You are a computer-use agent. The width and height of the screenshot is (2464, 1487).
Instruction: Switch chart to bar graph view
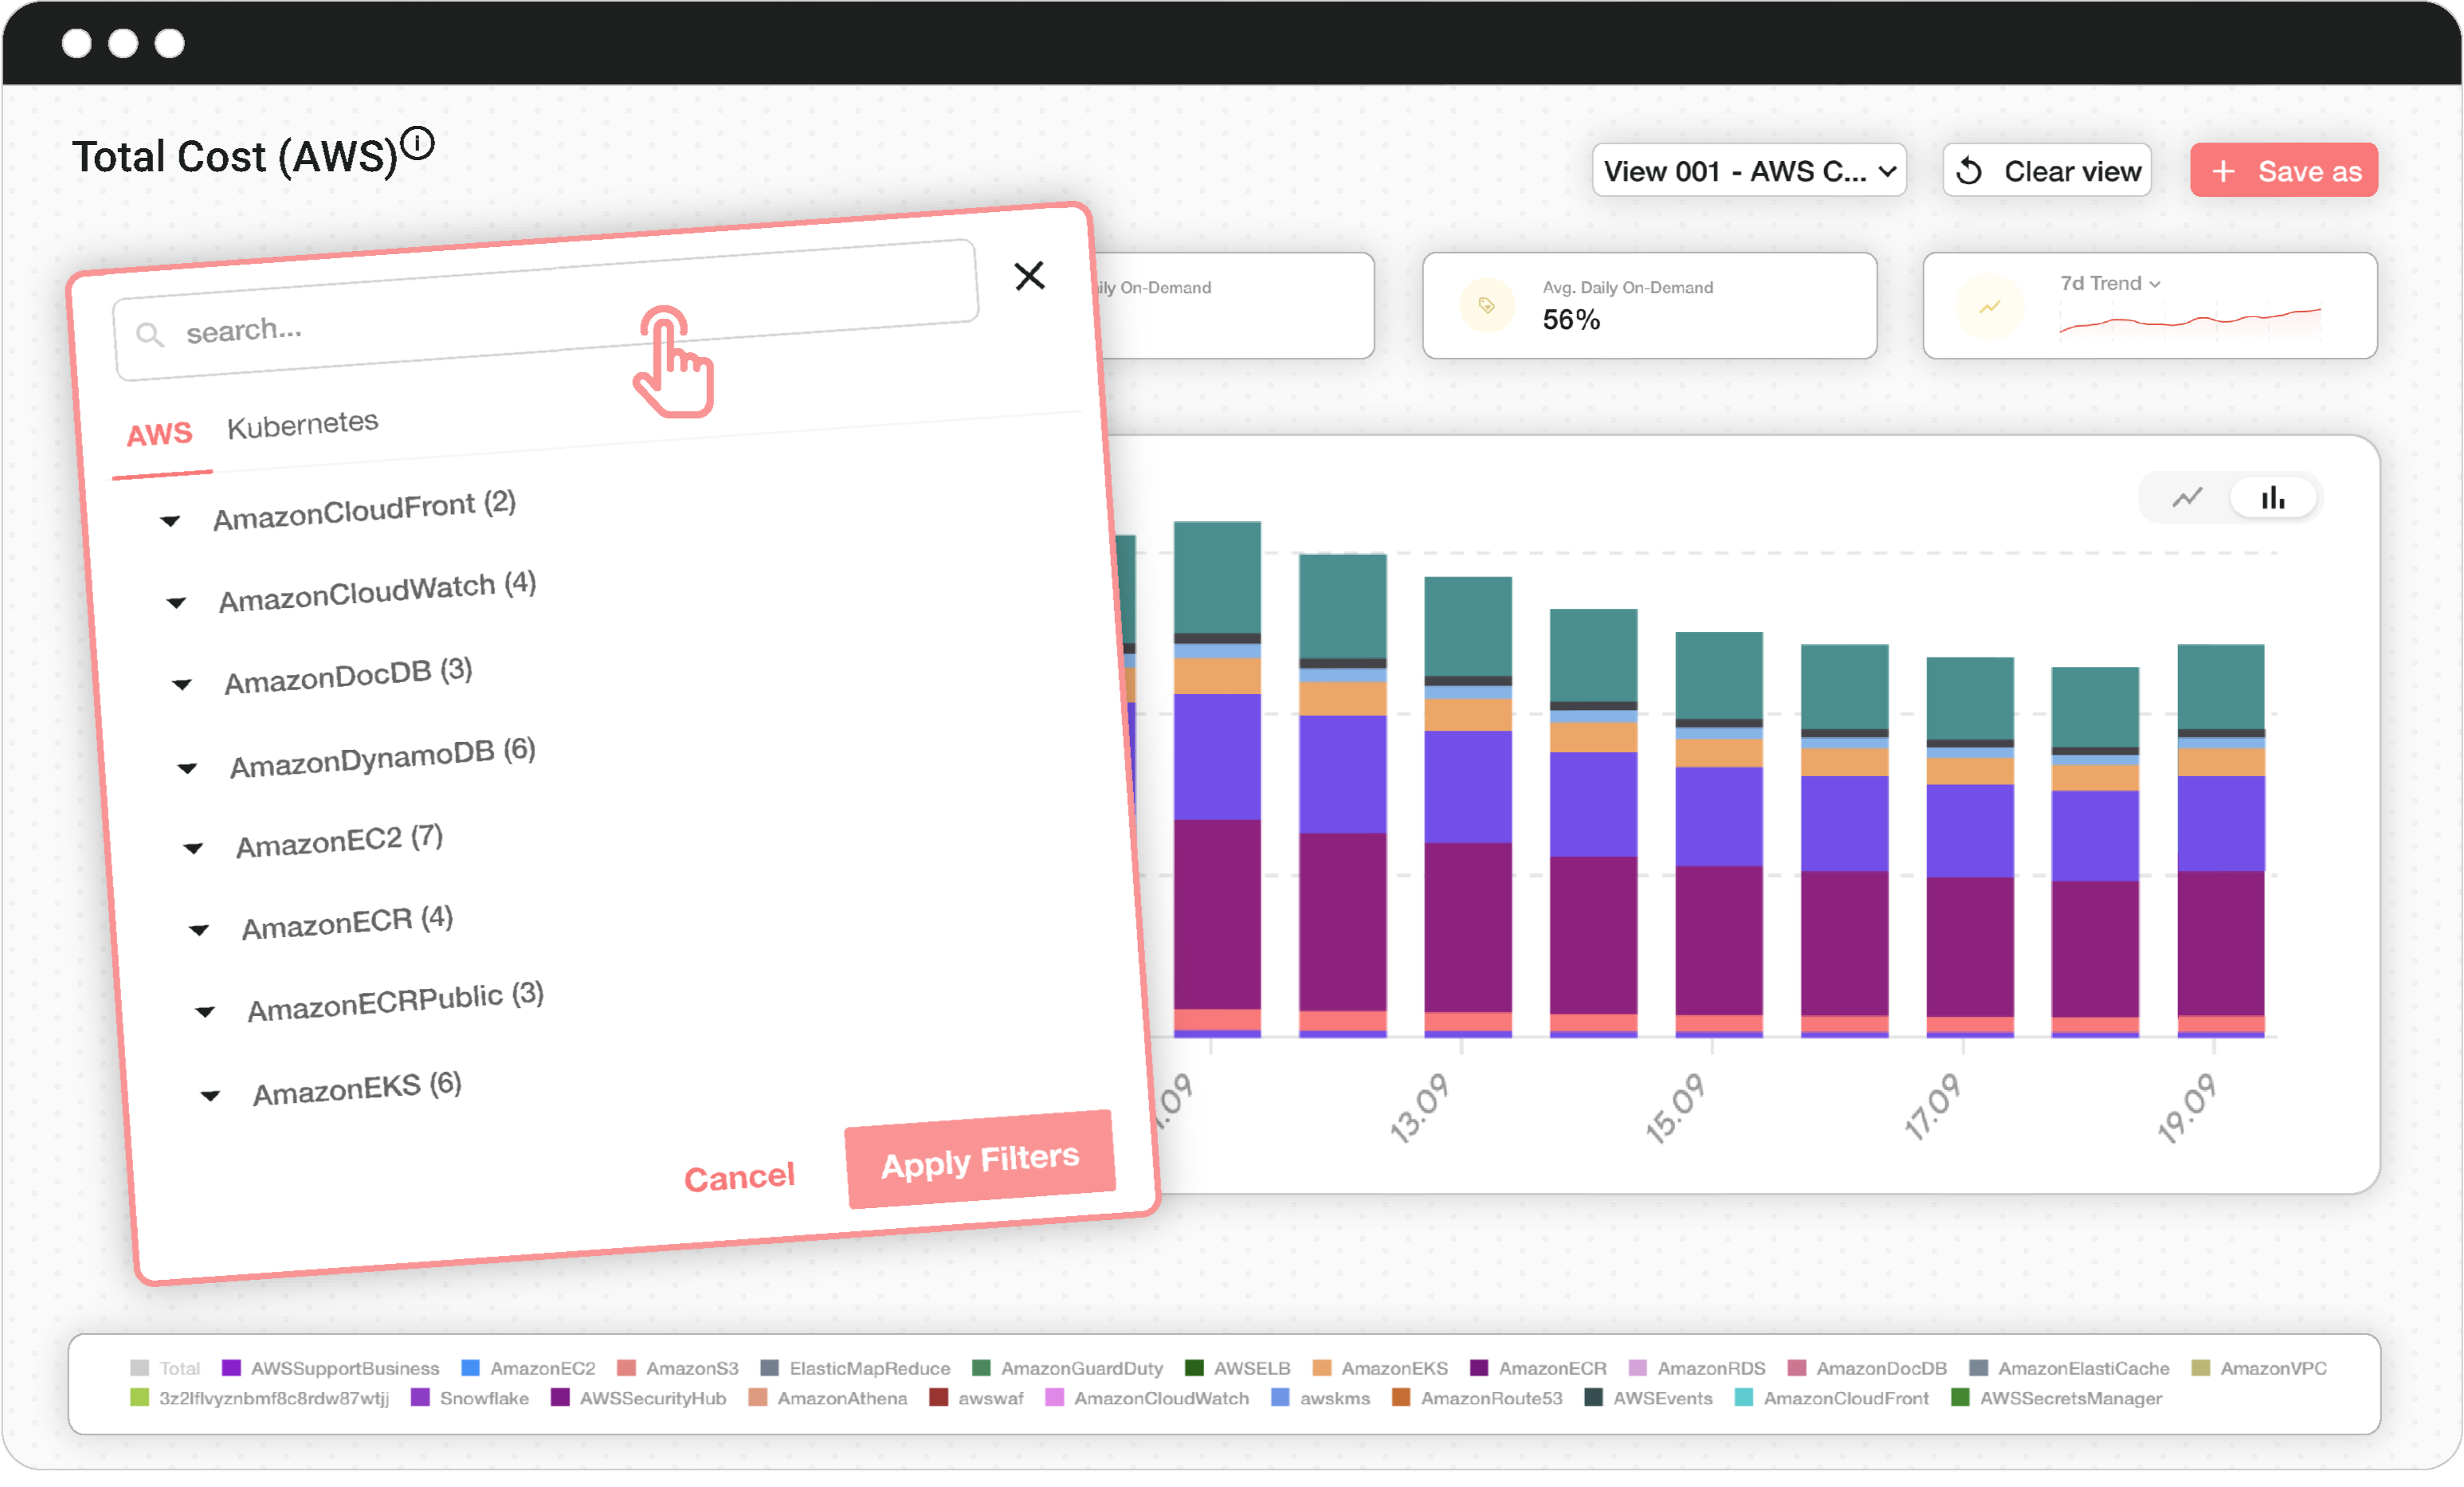(x=2273, y=497)
